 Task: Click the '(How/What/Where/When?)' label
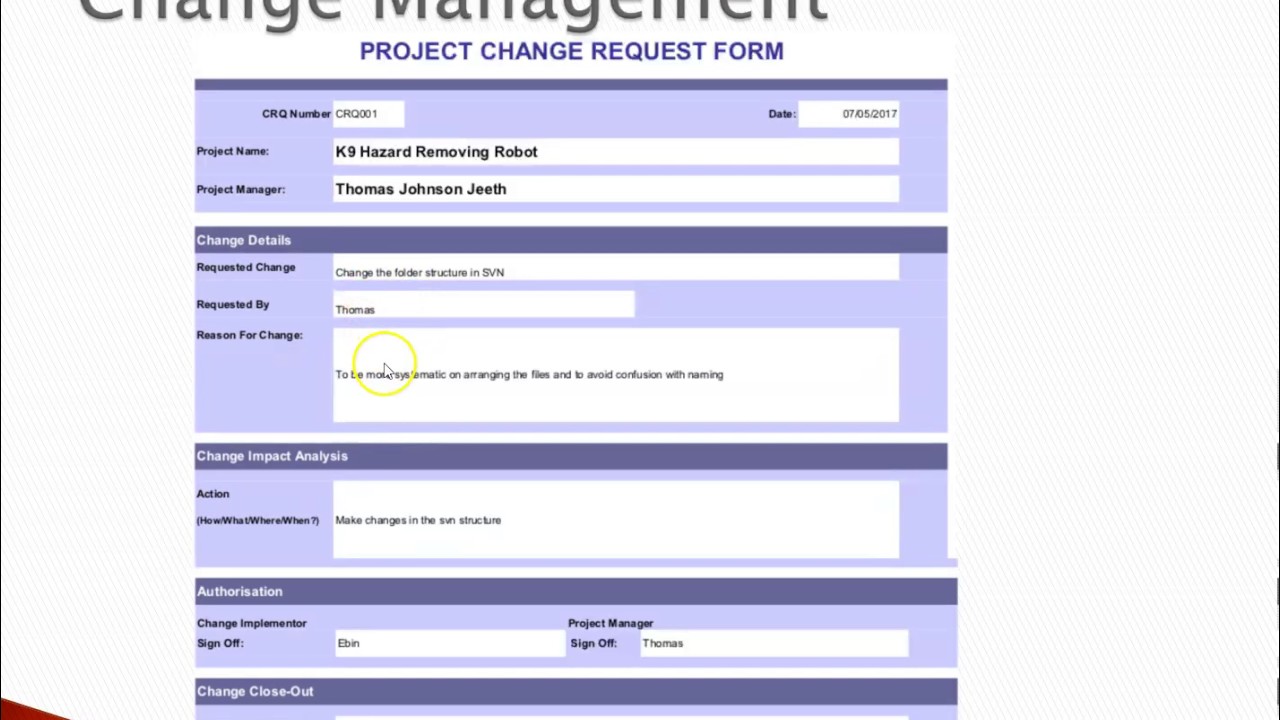click(x=258, y=520)
